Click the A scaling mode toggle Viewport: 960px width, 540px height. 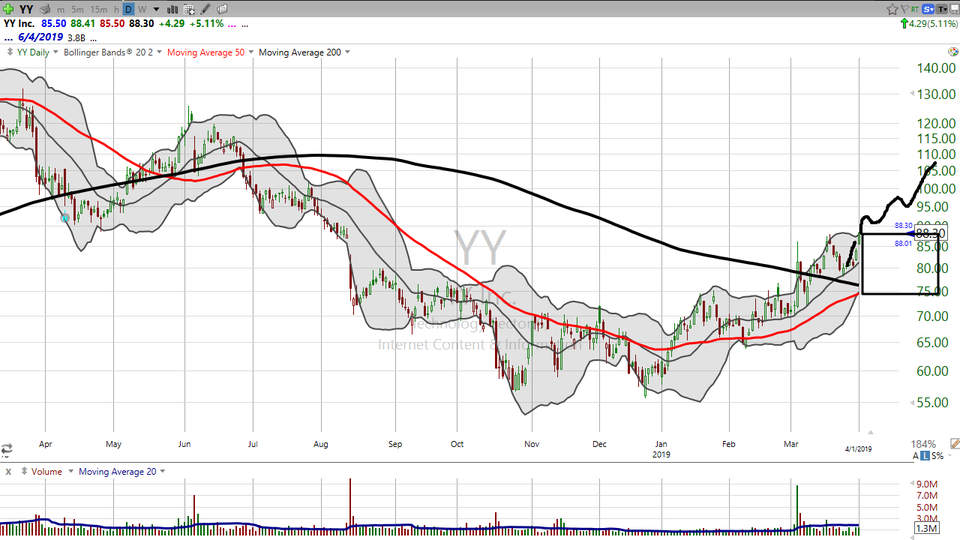click(916, 456)
